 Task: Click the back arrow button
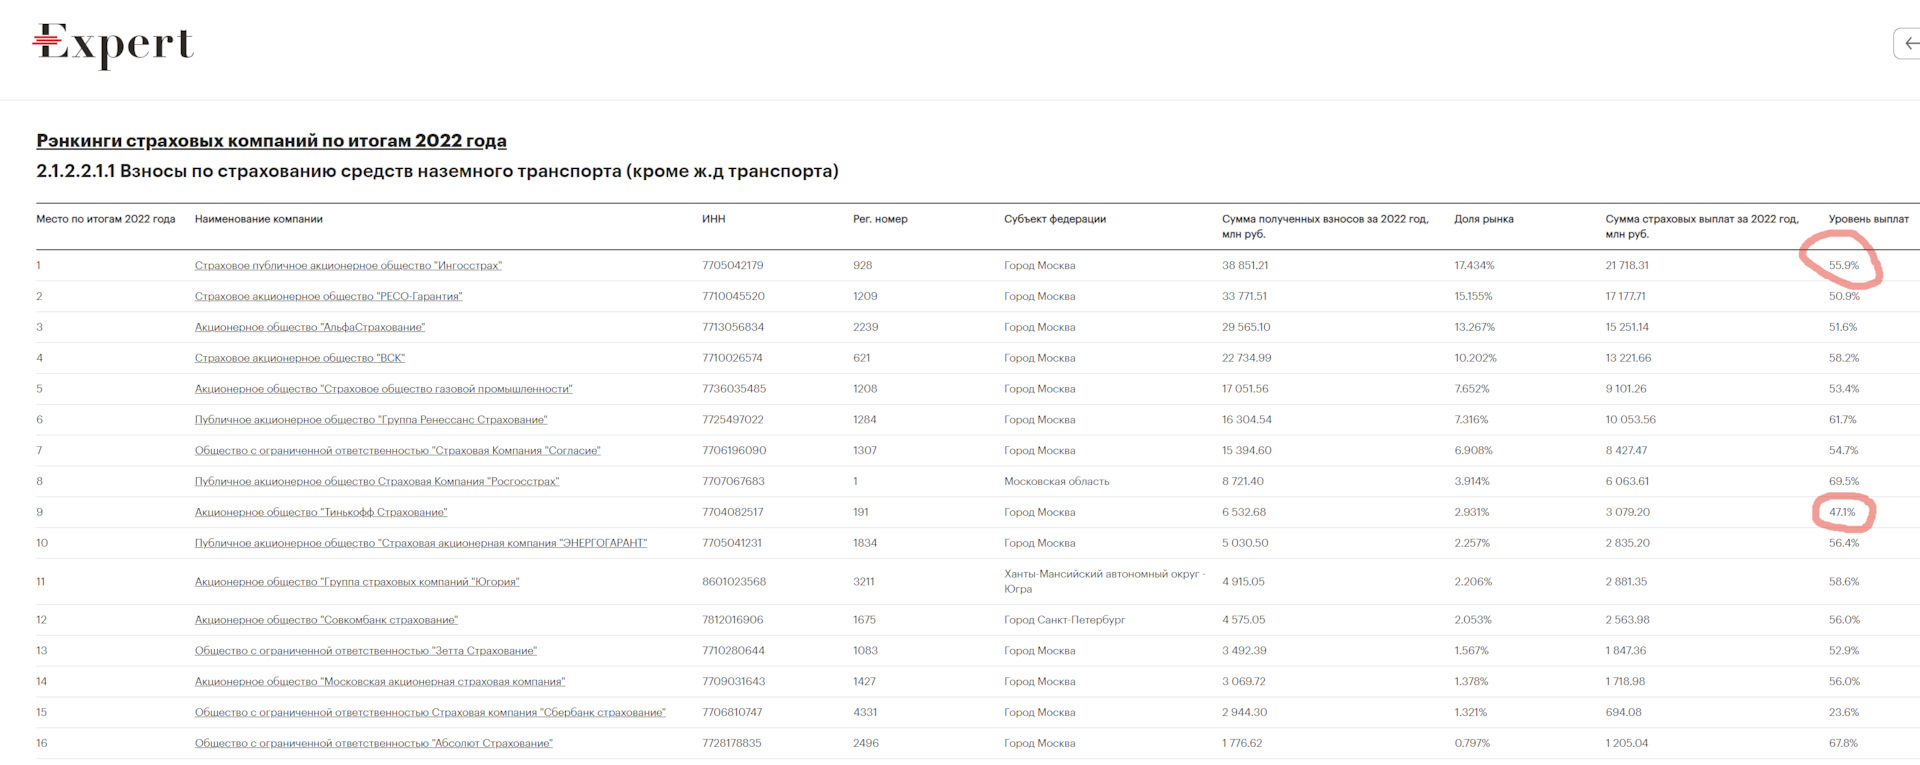click(1908, 43)
